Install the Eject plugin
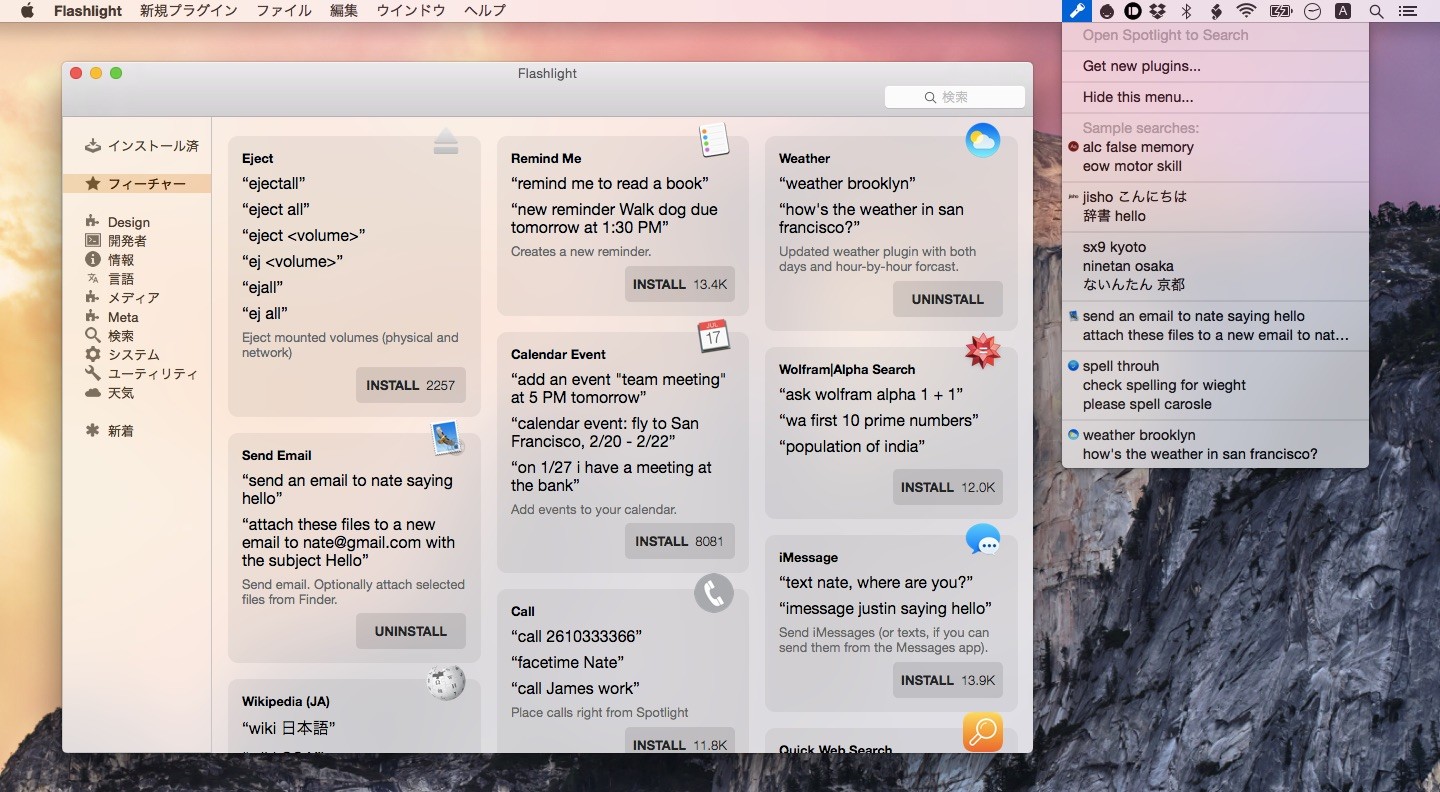Screen dimensions: 1440x792 410,385
